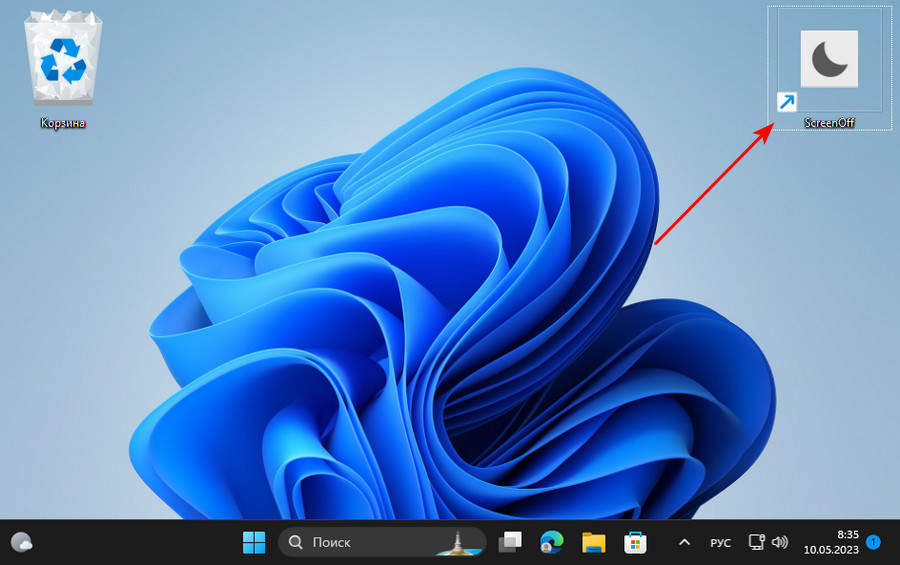This screenshot has height=565, width=900.
Task: Open Microsoft Store from the taskbar
Action: [x=635, y=542]
